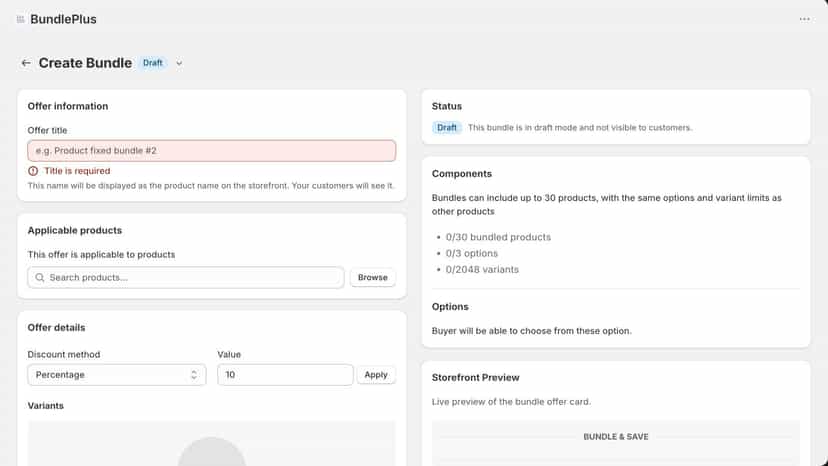Viewport: 828px width, 466px height.
Task: Open the Discount method Percentage dropdown
Action: [117, 375]
